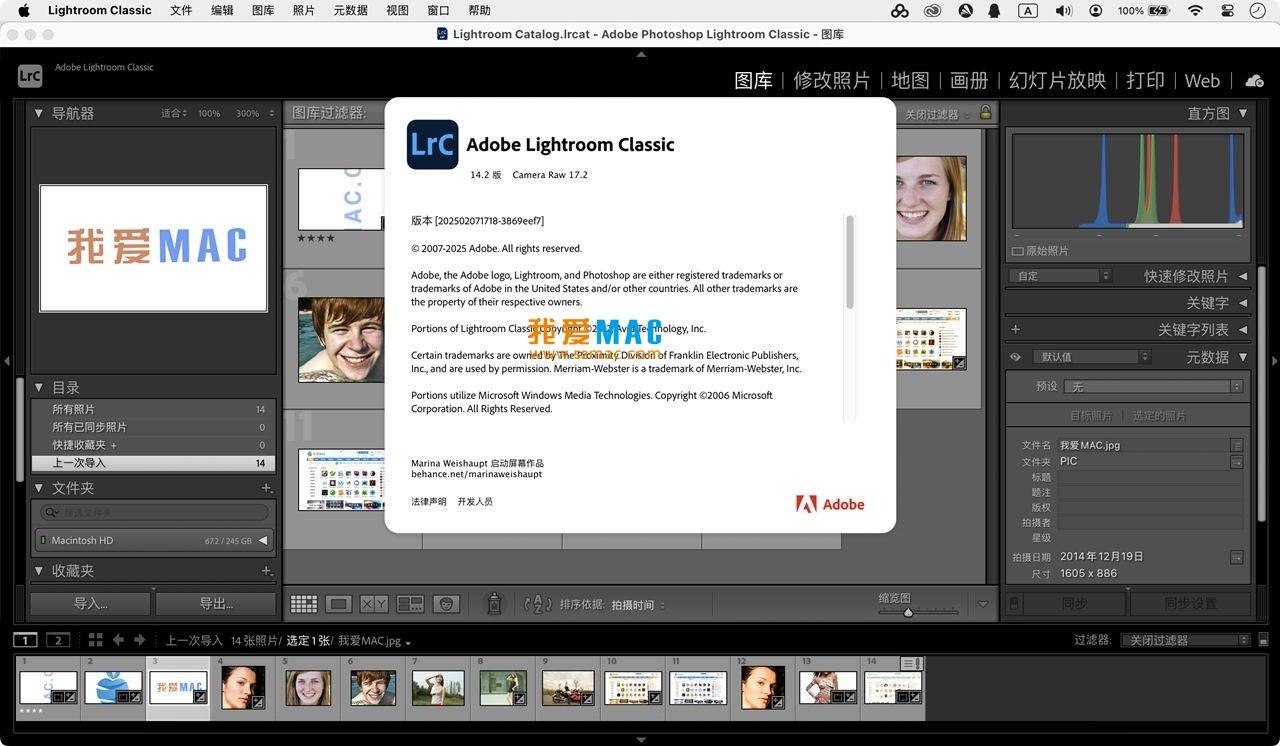Click the filmstrip grid shortcut icon
The width and height of the screenshot is (1280, 746).
(96, 640)
